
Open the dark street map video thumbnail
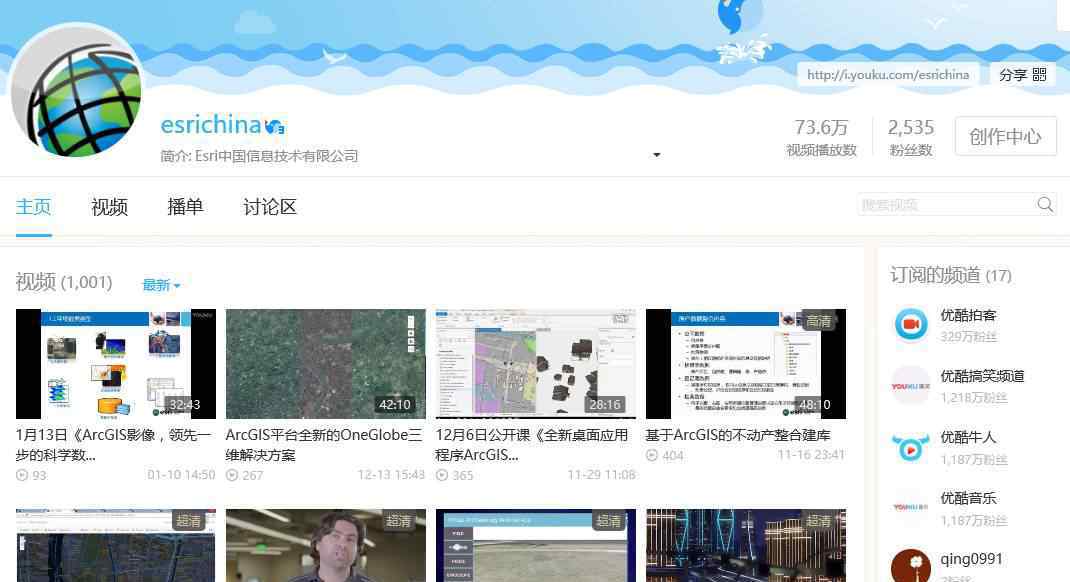click(x=116, y=545)
